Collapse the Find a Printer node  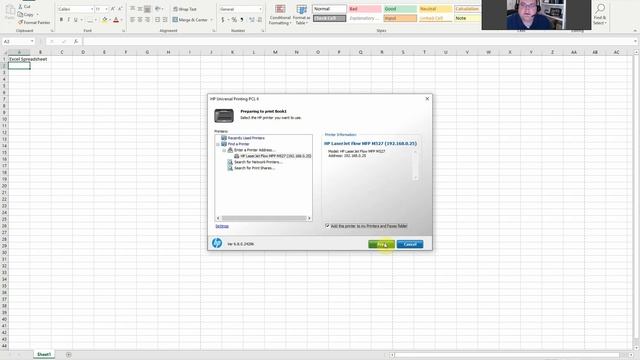218,144
